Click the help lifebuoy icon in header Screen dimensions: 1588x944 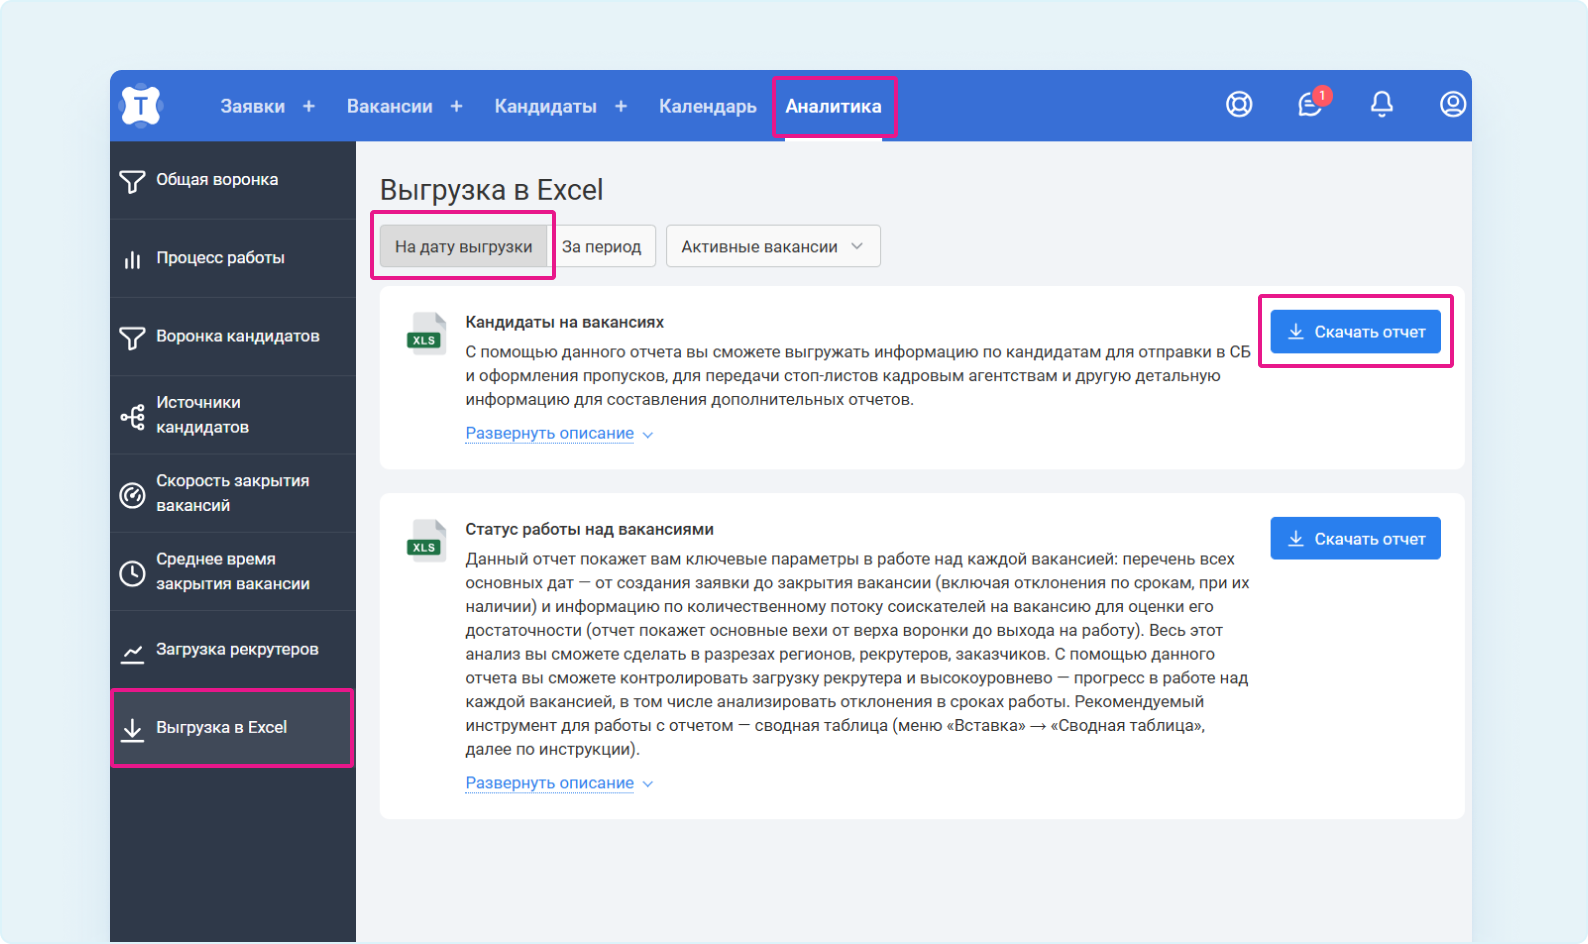(x=1239, y=104)
